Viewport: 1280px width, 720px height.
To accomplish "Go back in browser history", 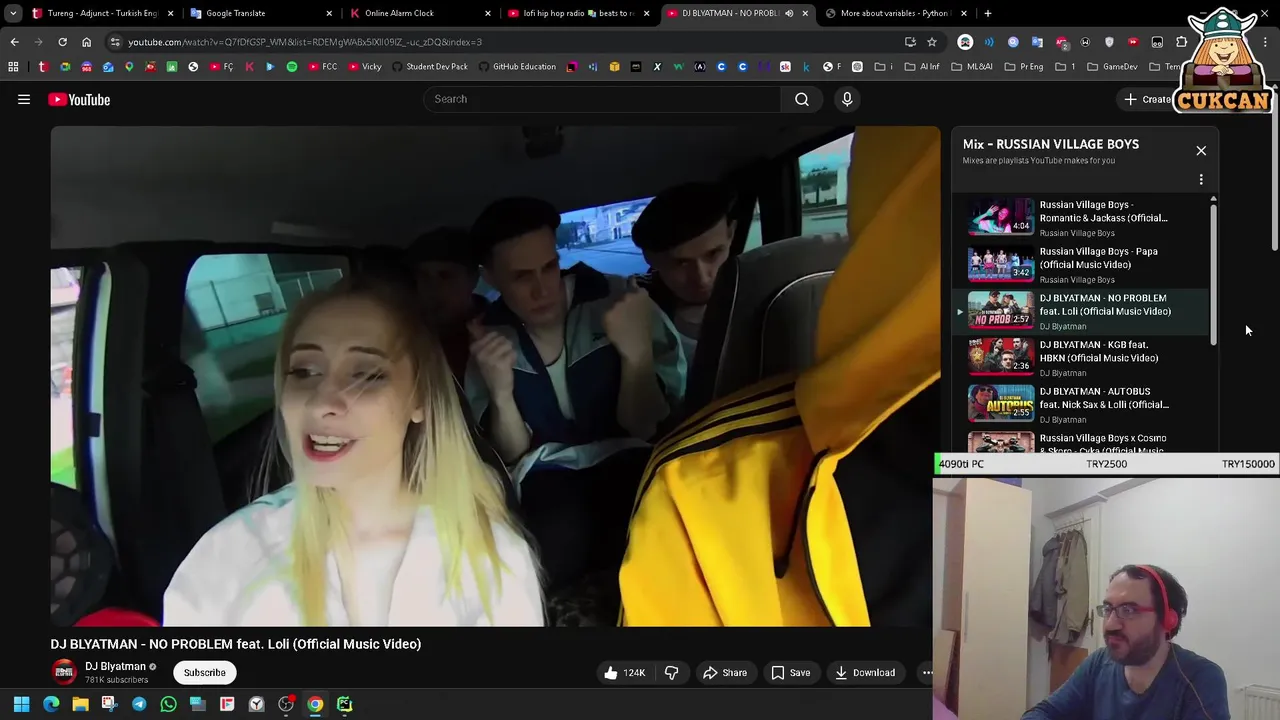I will coord(14,42).
